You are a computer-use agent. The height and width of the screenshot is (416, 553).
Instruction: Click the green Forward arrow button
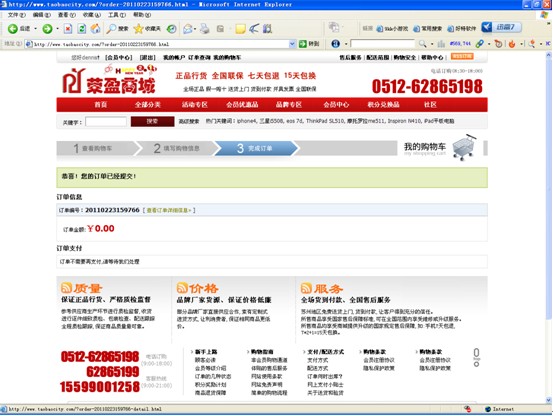point(47,29)
